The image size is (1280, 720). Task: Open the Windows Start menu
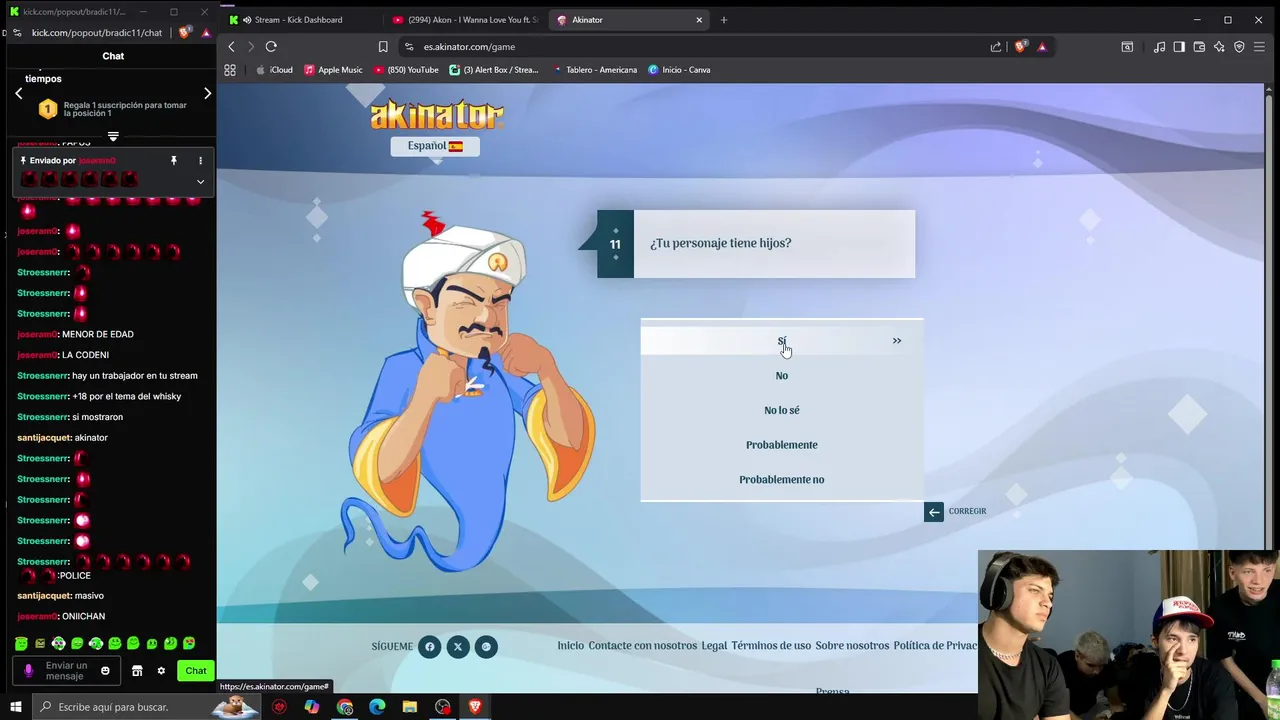click(15, 707)
